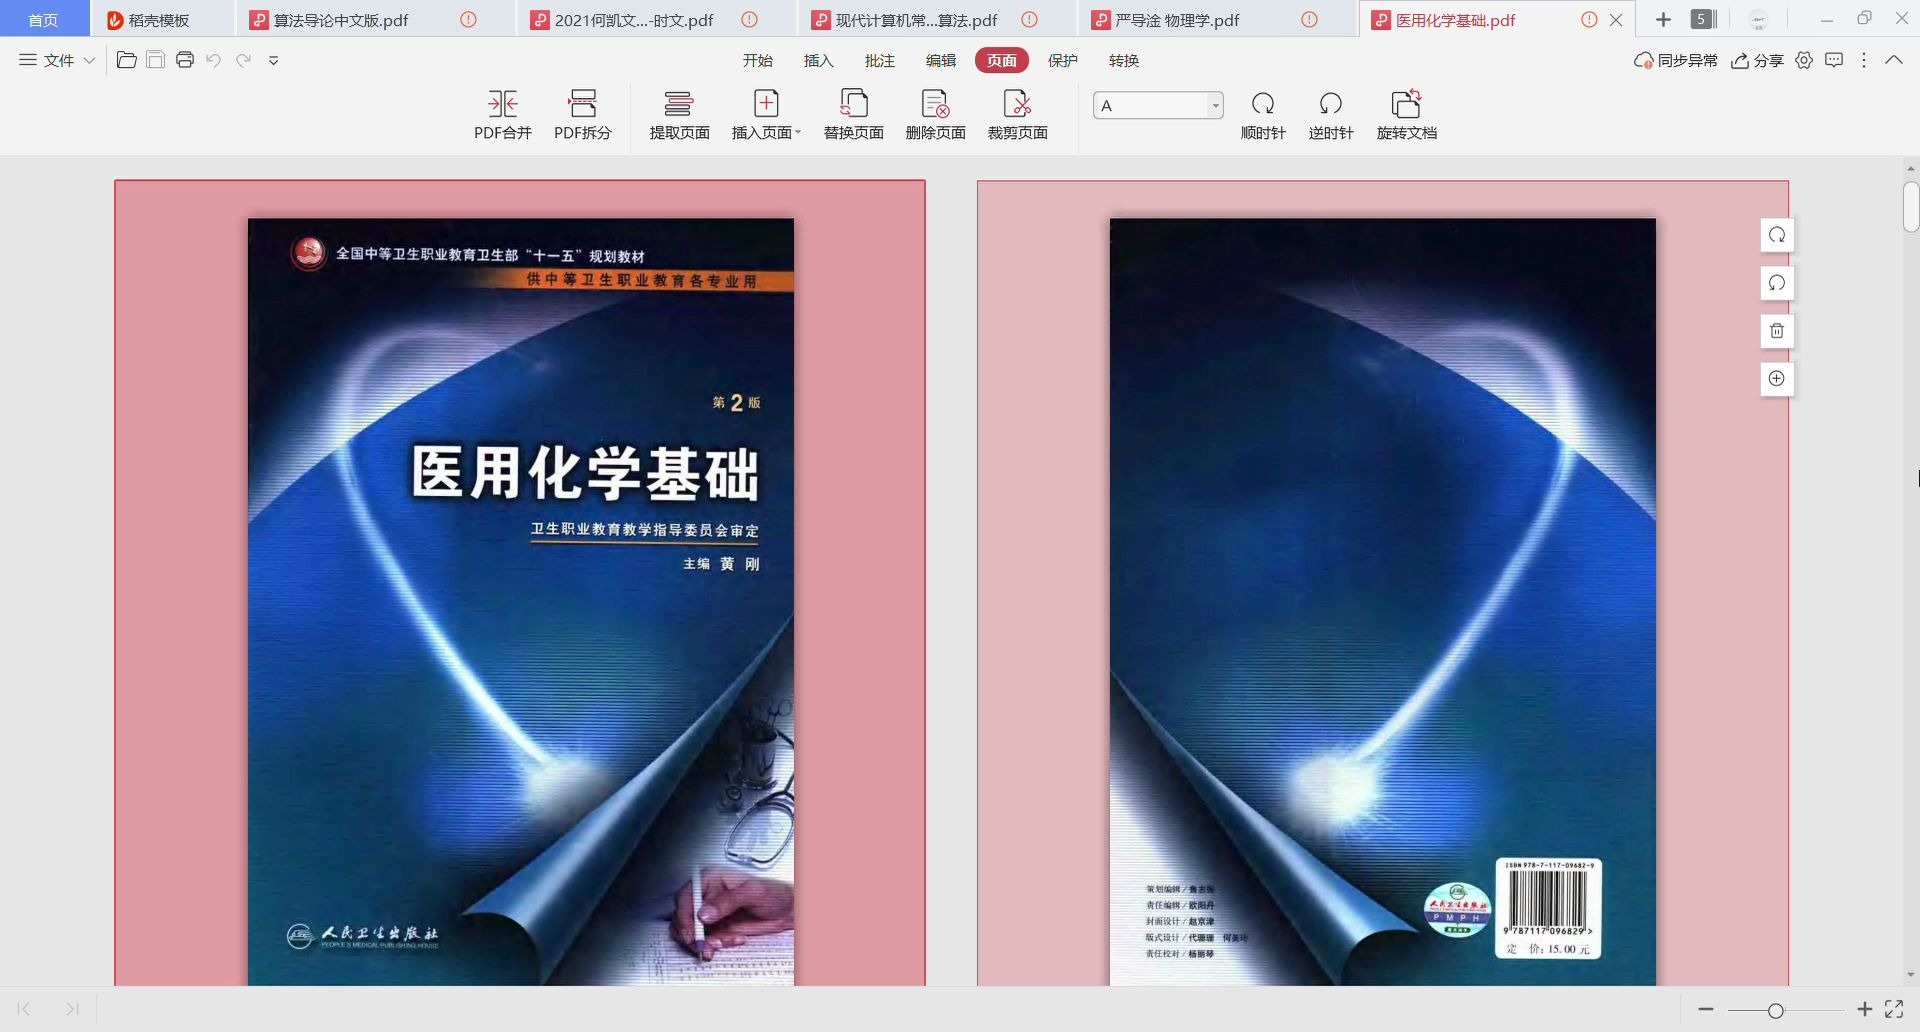Switch to the 保护 ribbon tab
The image size is (1920, 1032).
[x=1062, y=60]
